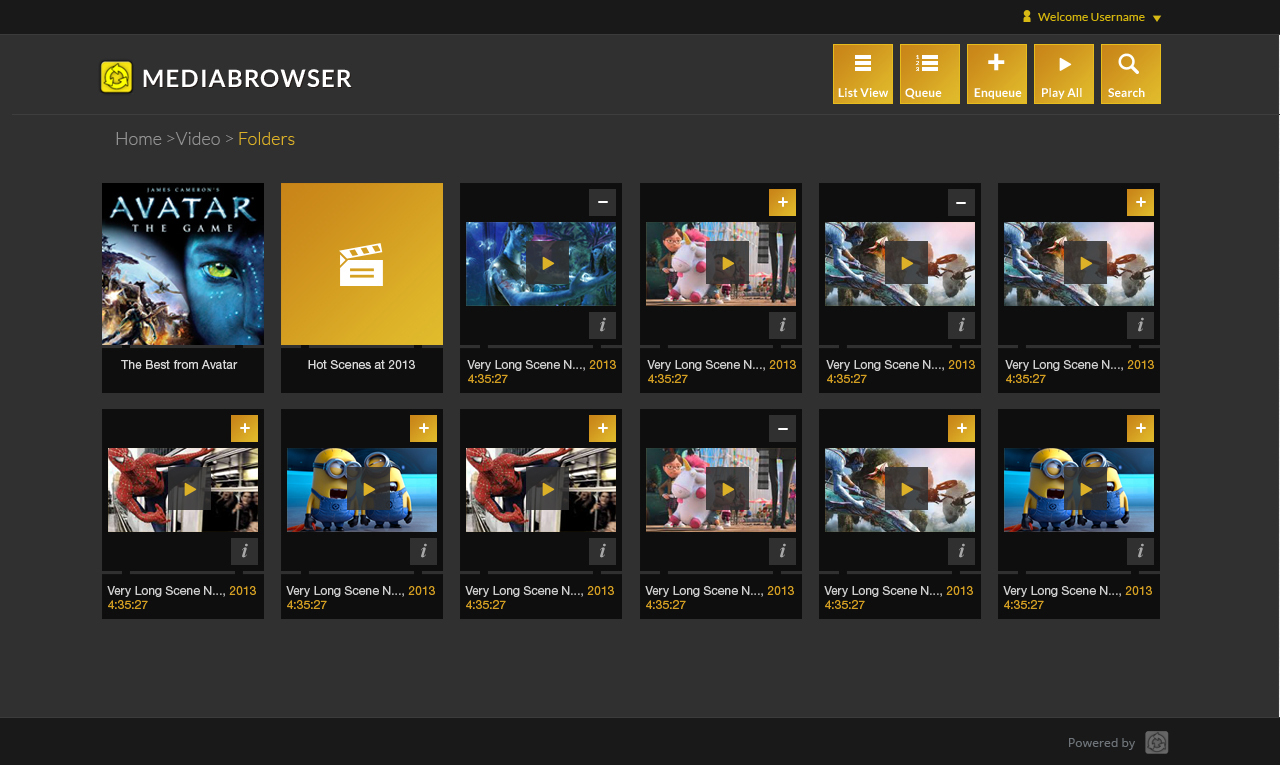
Task: Click the MEDIABROWSER title text
Action: click(x=247, y=78)
